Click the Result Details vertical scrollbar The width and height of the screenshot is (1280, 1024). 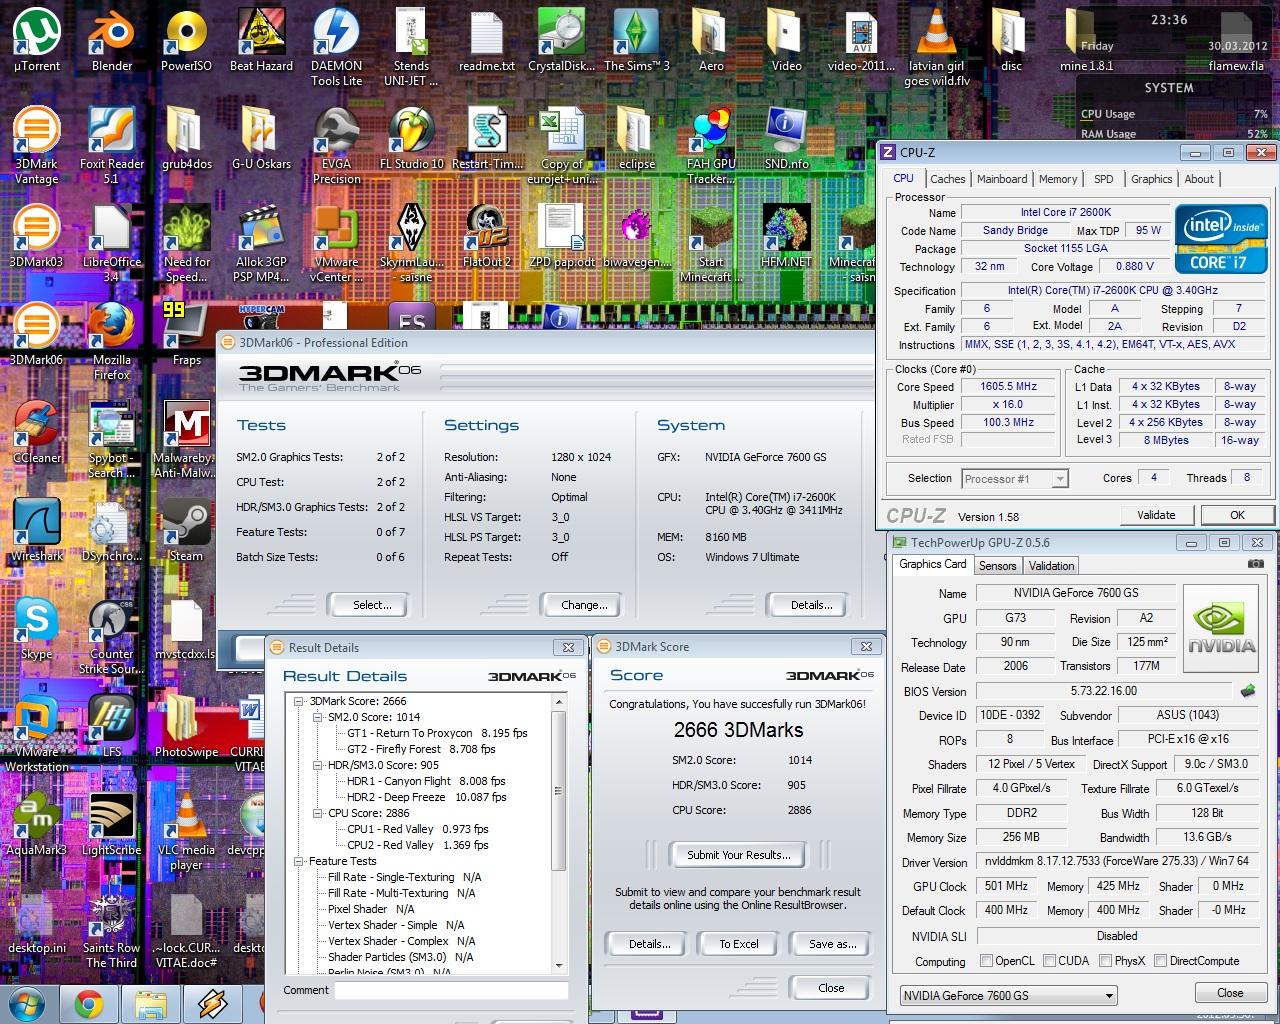[559, 833]
